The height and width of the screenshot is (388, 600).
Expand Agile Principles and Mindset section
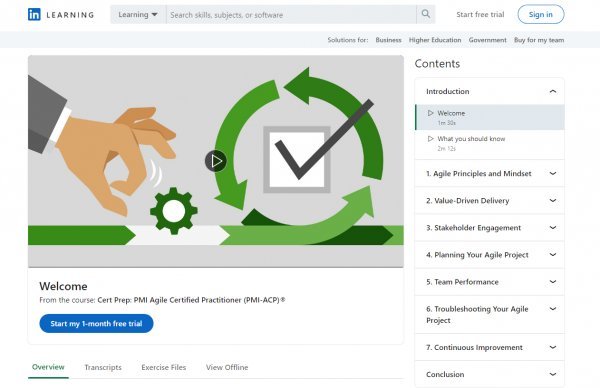[x=553, y=173]
